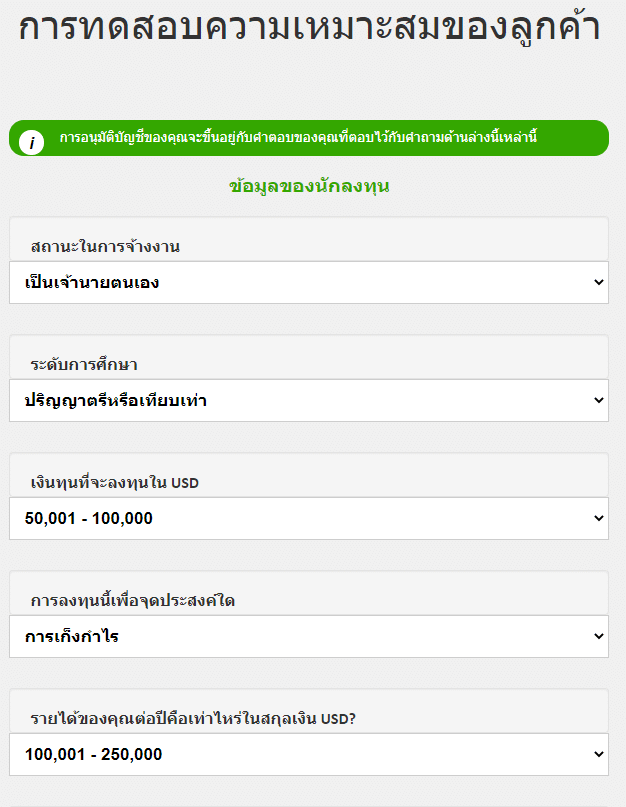
Task: Click the การทดสอบความเหมาะสมของลูกค้า page title
Action: click(x=309, y=28)
